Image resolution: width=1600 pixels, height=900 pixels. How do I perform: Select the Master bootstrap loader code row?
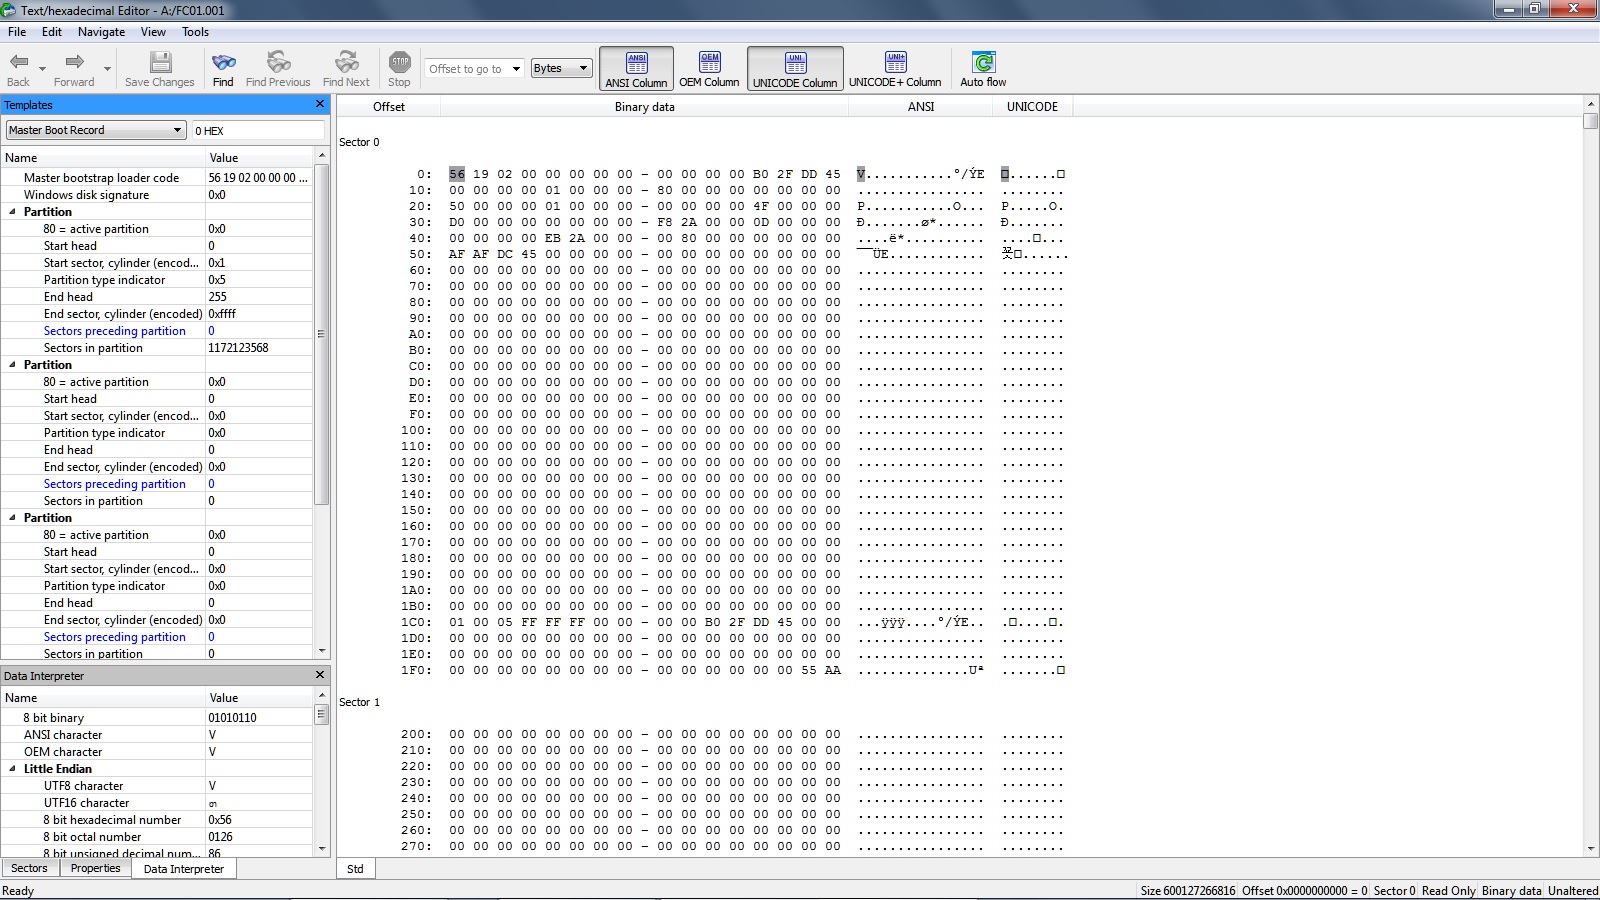[158, 178]
